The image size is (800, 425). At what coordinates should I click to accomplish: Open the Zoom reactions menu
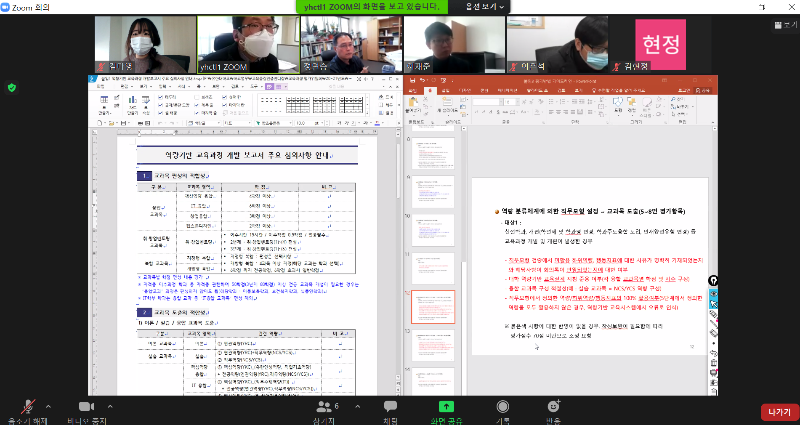tap(553, 406)
